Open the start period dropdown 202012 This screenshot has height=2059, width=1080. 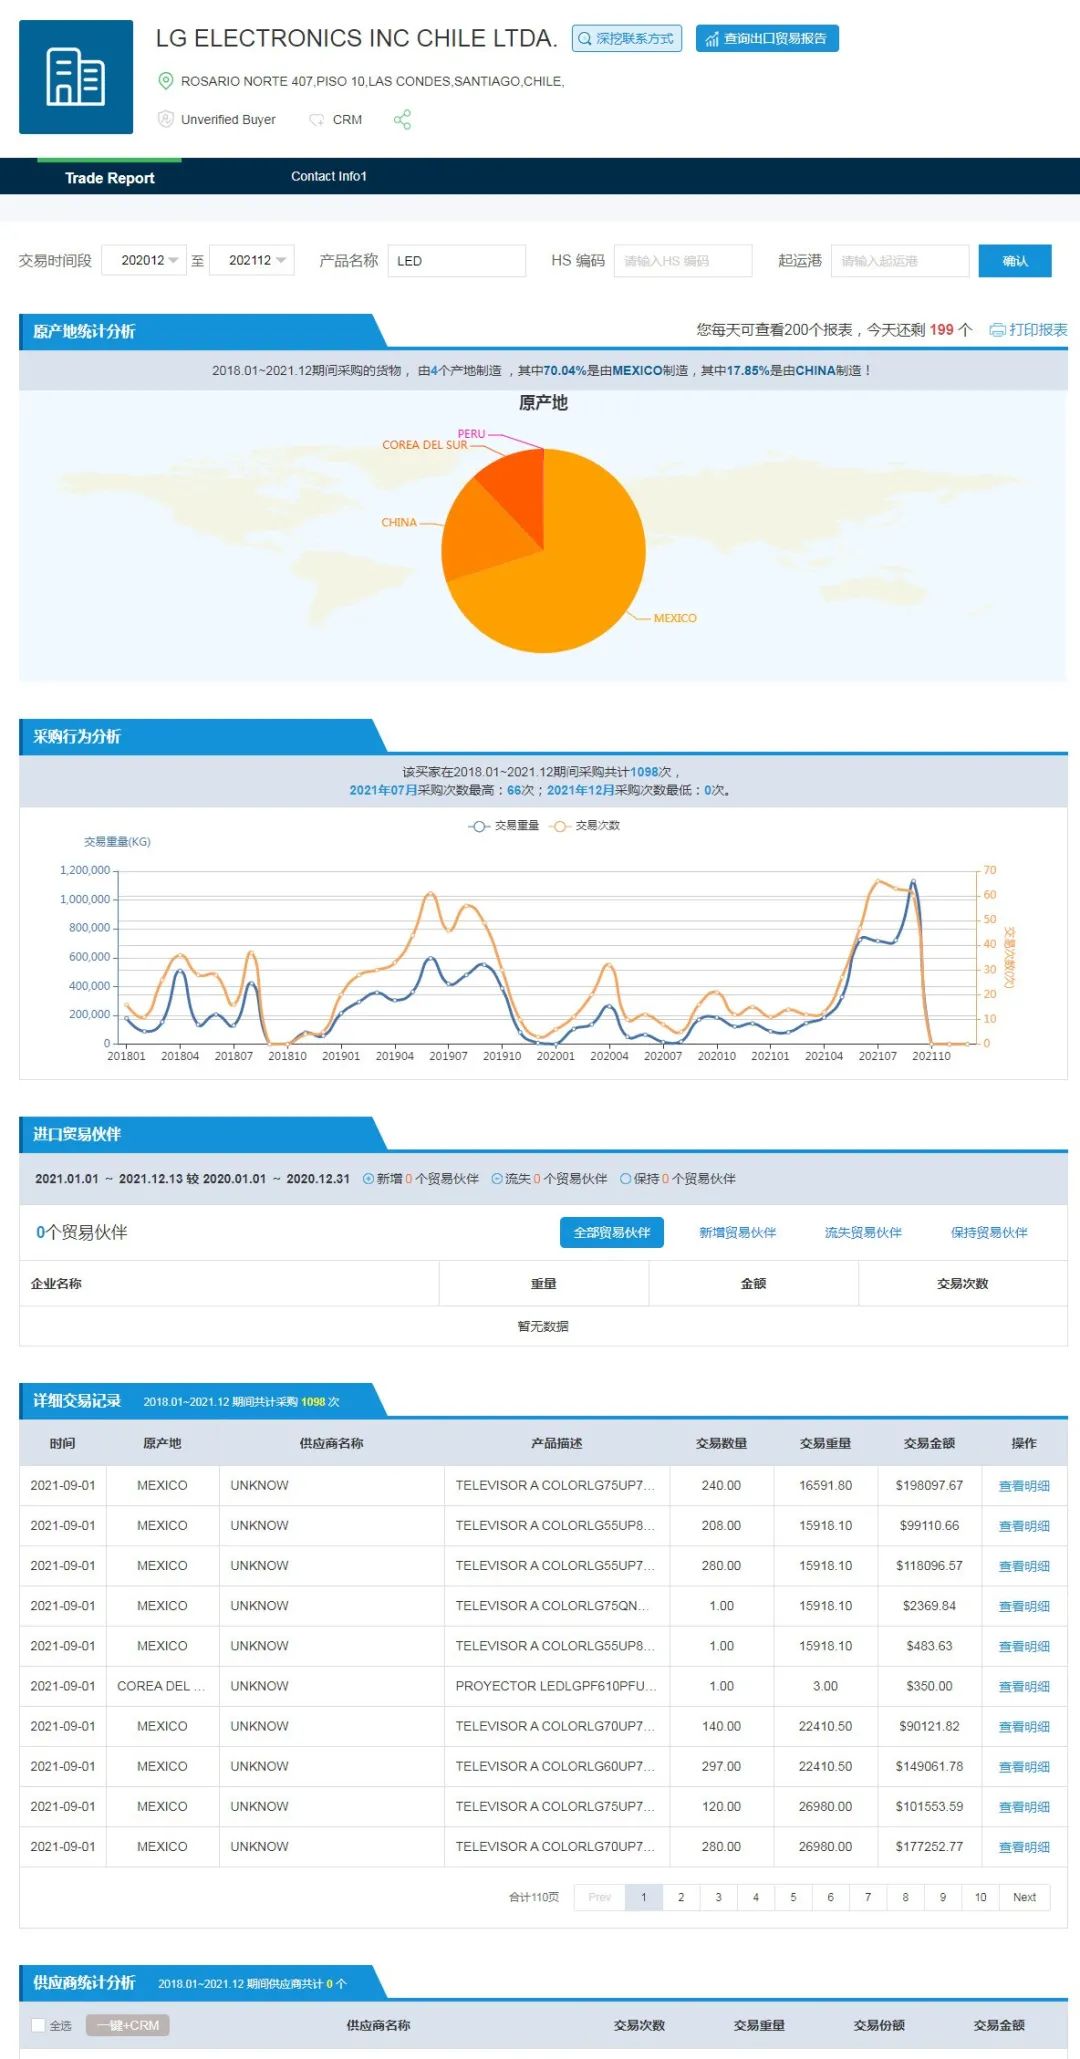(x=144, y=261)
